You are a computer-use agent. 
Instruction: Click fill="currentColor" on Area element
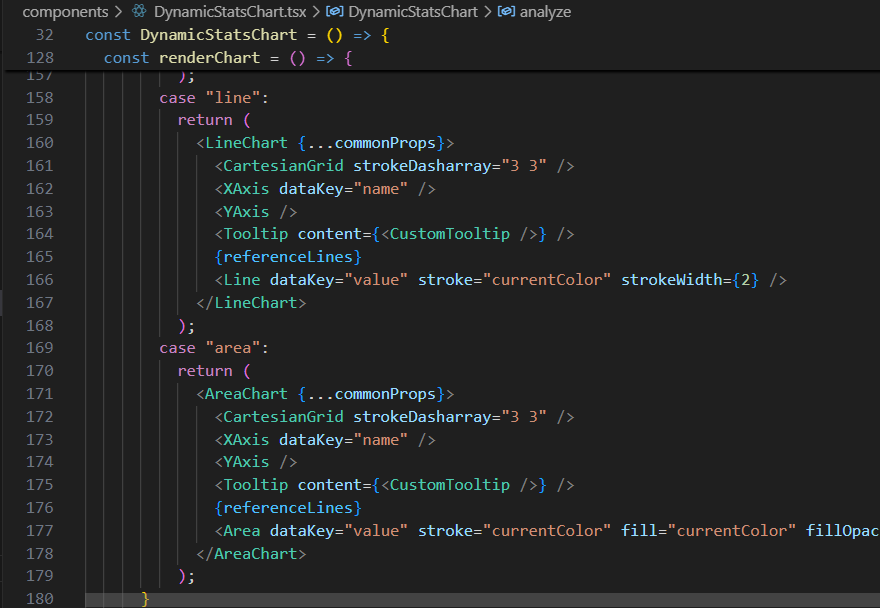click(708, 531)
